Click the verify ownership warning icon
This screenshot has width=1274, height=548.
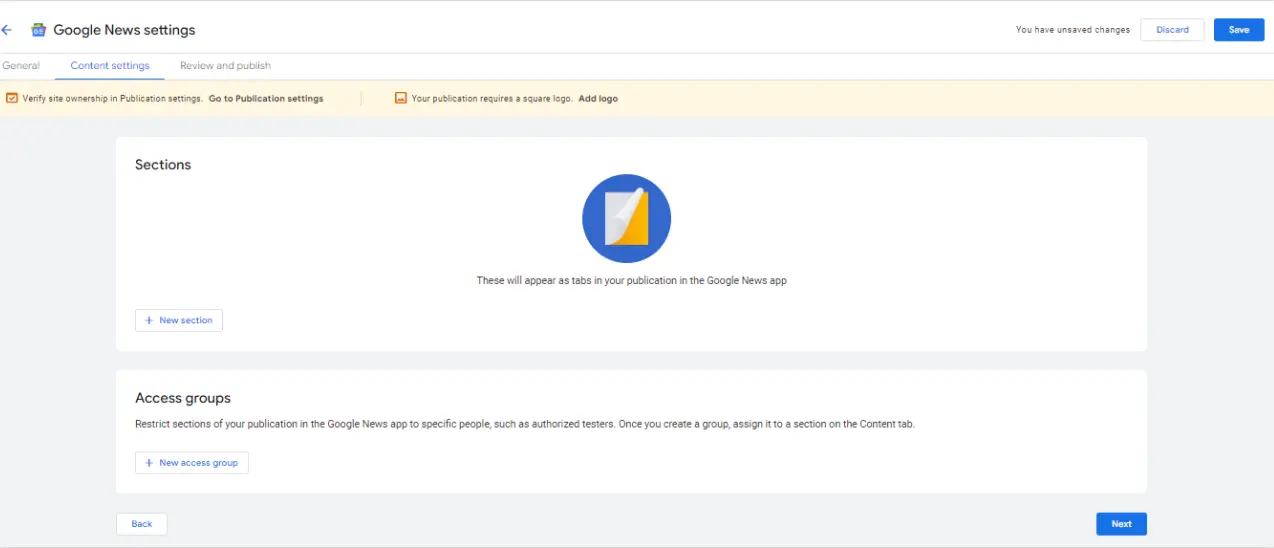click(x=12, y=98)
